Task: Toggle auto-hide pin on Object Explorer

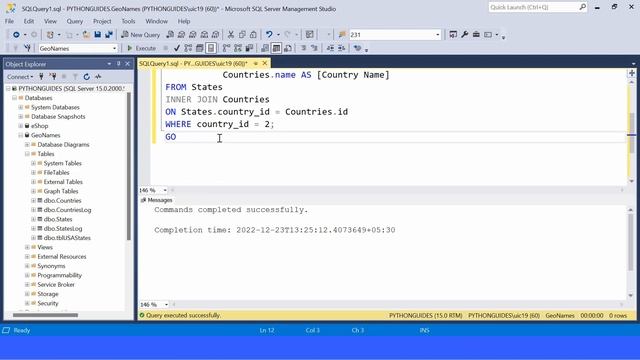Action: click(x=119, y=64)
